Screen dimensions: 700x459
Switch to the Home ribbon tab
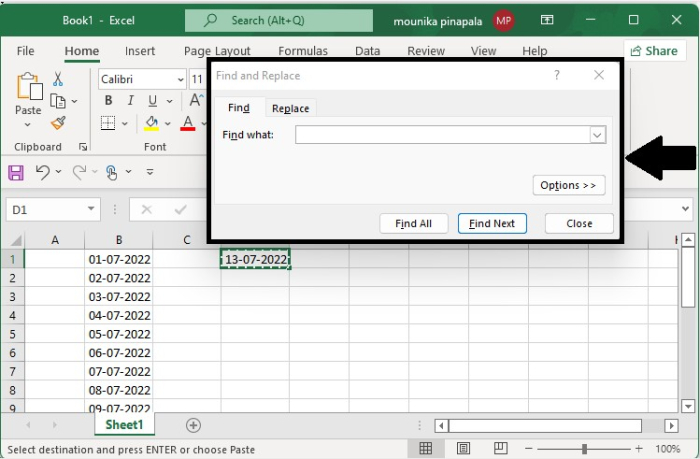82,51
